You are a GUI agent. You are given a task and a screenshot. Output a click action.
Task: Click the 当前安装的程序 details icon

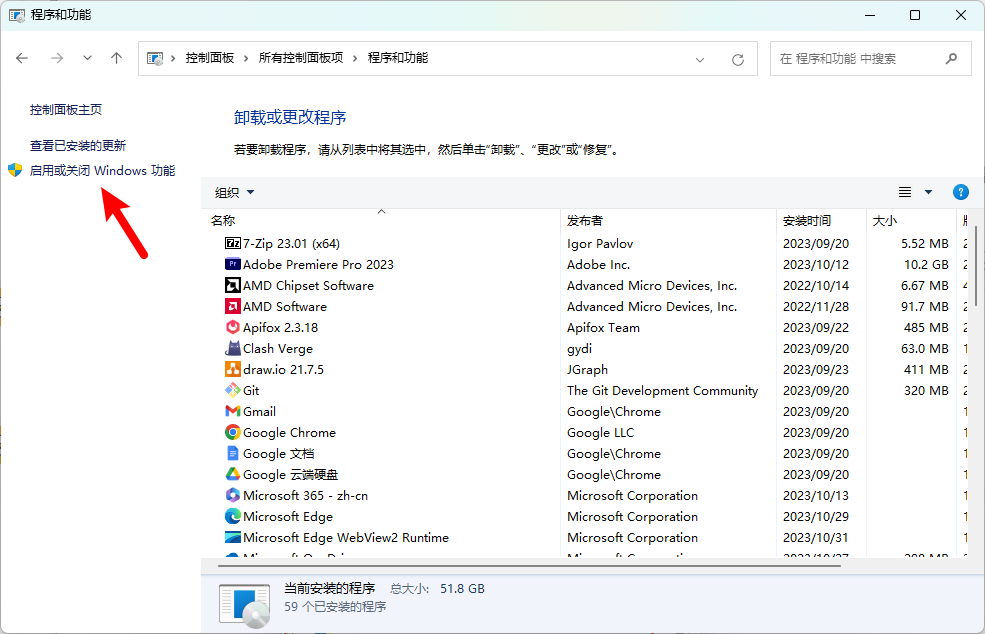click(245, 605)
